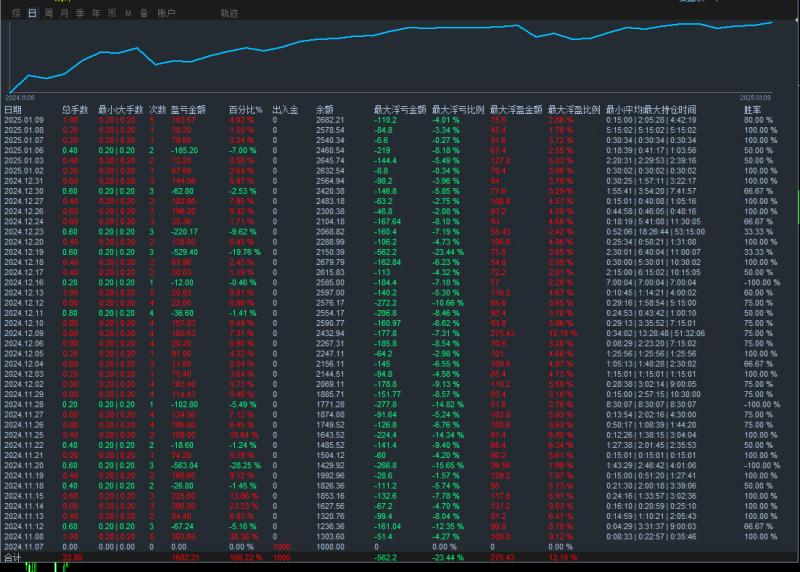Switch to the 综 summary tab
Screen dimensions: 800x572
14,14
